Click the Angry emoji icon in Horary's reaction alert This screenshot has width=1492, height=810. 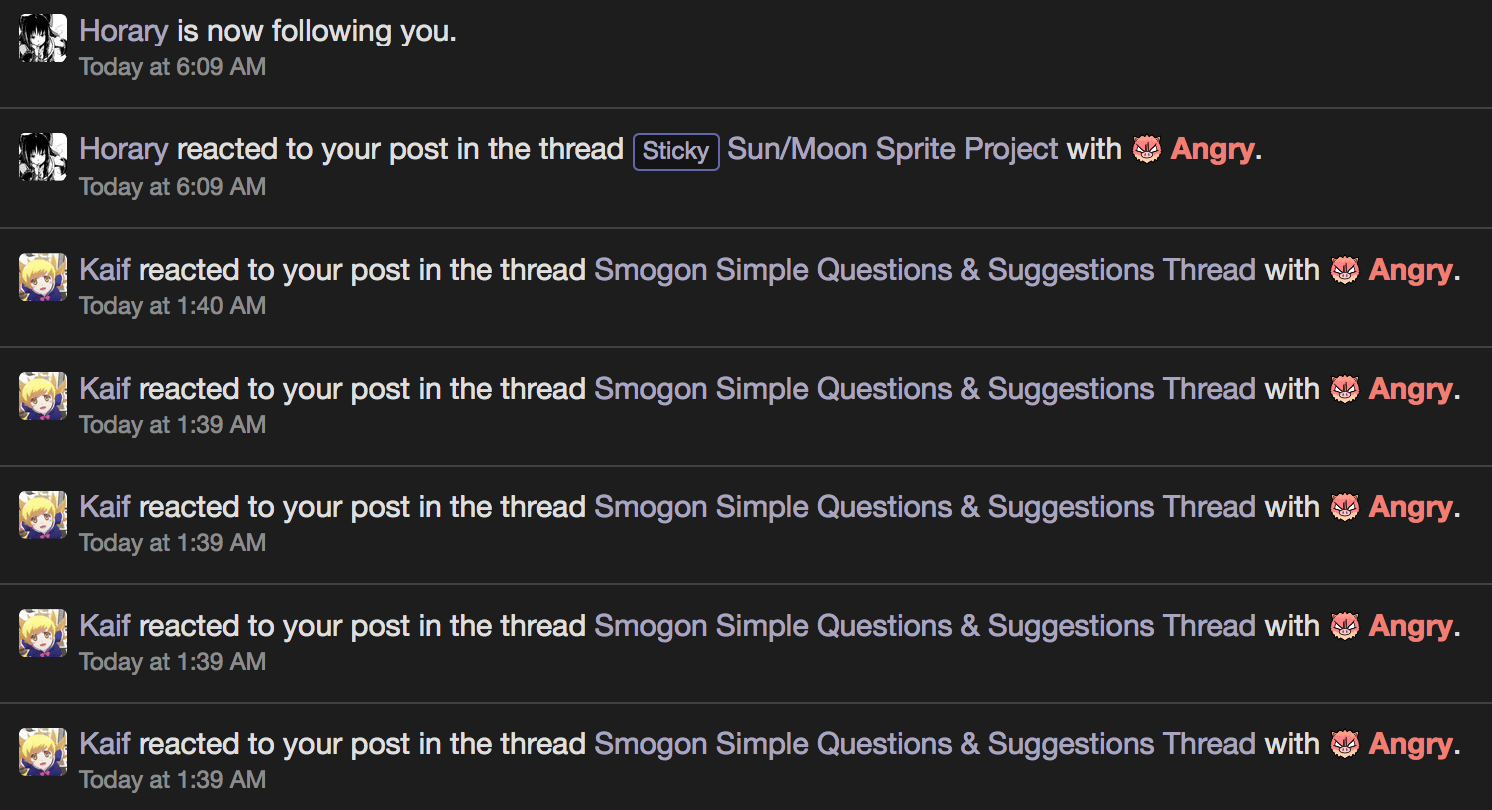click(x=1147, y=150)
